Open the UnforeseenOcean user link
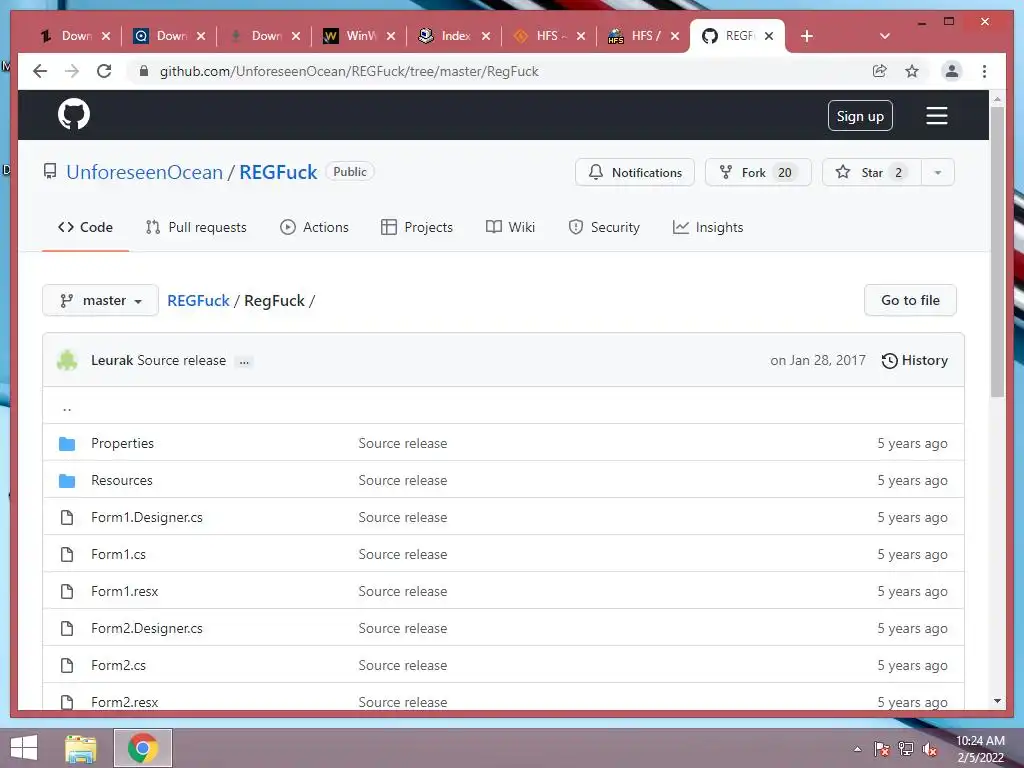The width and height of the screenshot is (1024, 768). 144,172
